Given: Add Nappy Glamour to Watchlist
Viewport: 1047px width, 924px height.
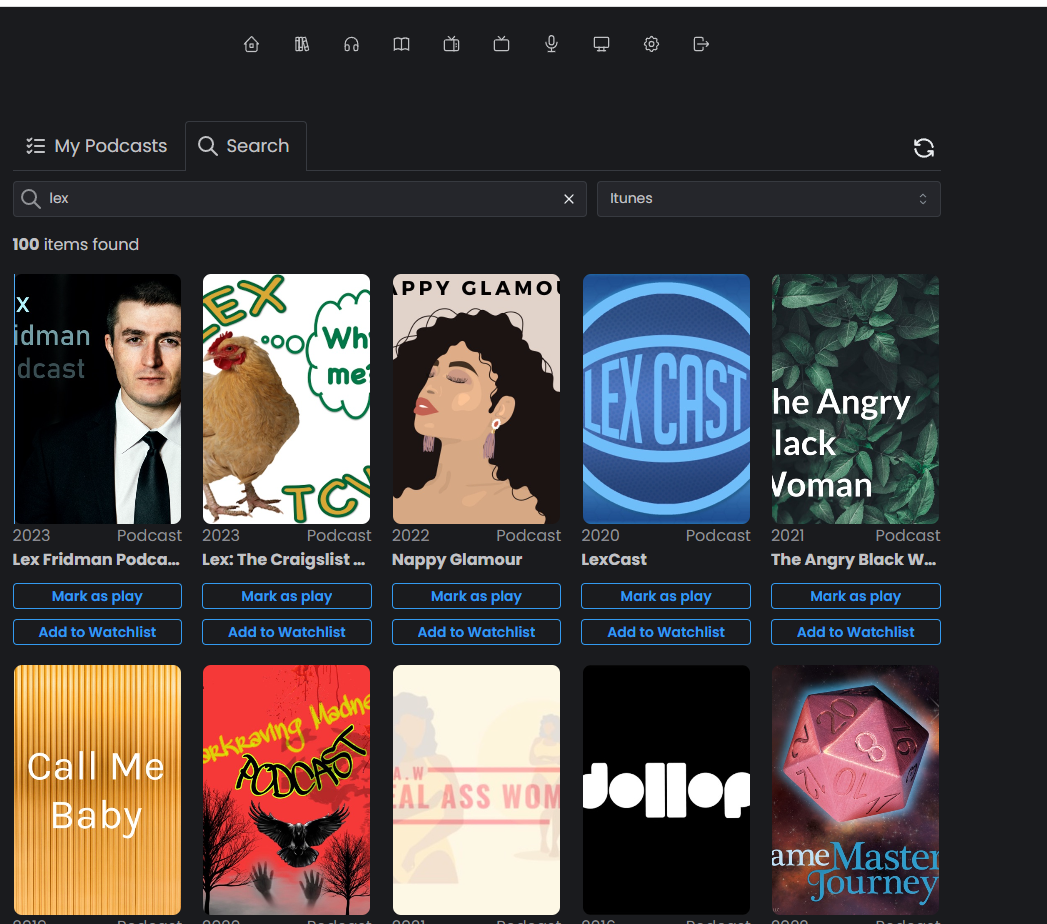Looking at the screenshot, I should (476, 632).
